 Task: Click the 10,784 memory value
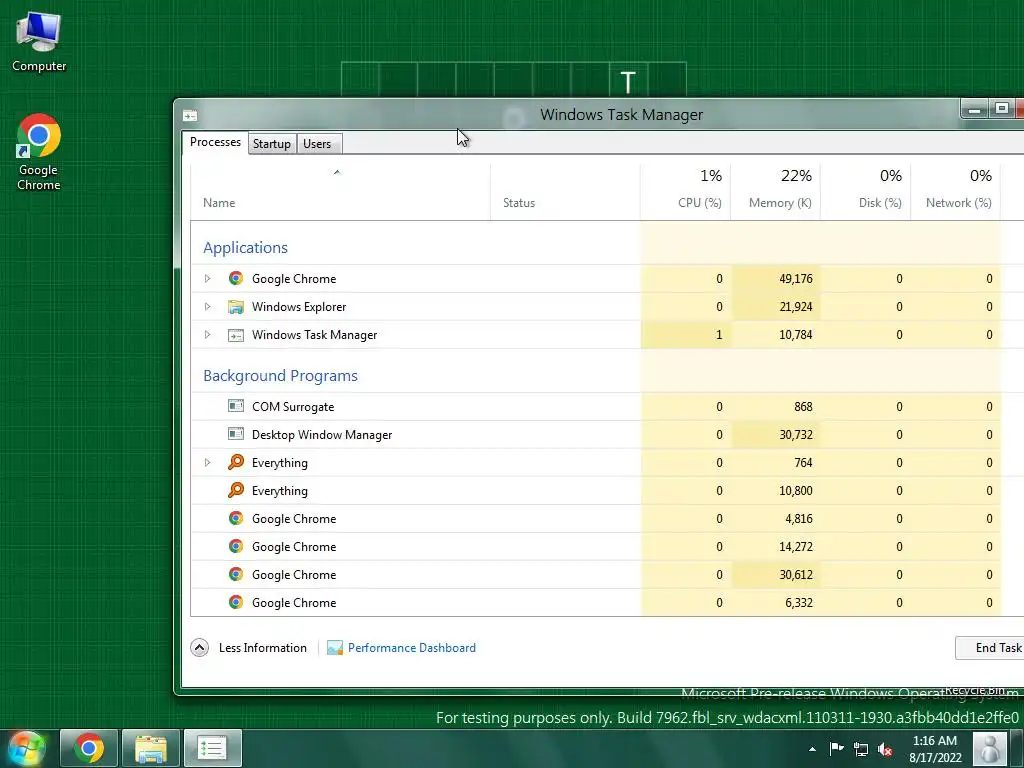795,335
